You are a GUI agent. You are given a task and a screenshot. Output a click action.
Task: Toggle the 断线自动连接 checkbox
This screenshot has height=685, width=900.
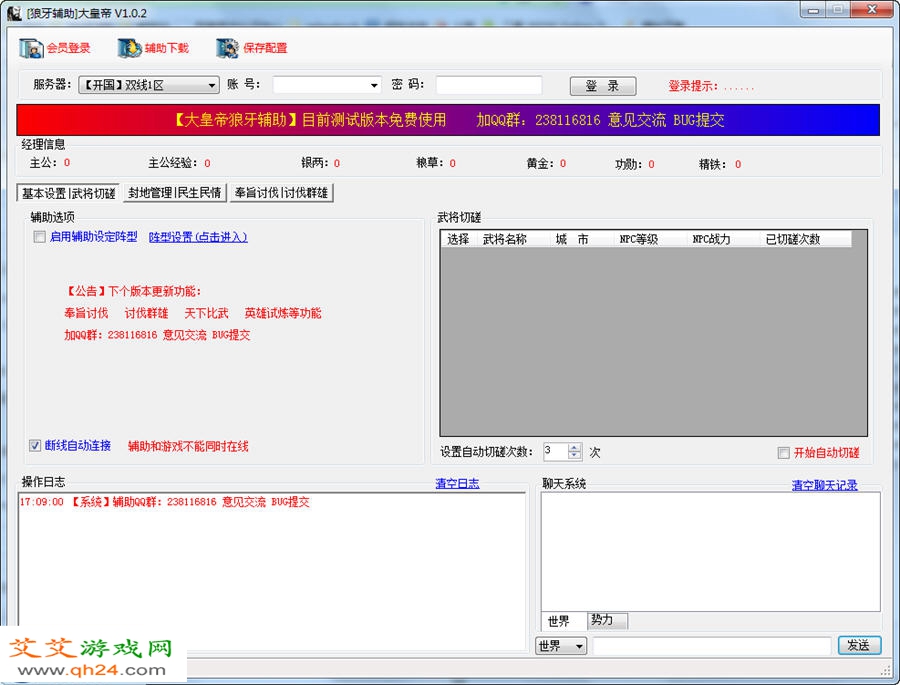coord(36,446)
